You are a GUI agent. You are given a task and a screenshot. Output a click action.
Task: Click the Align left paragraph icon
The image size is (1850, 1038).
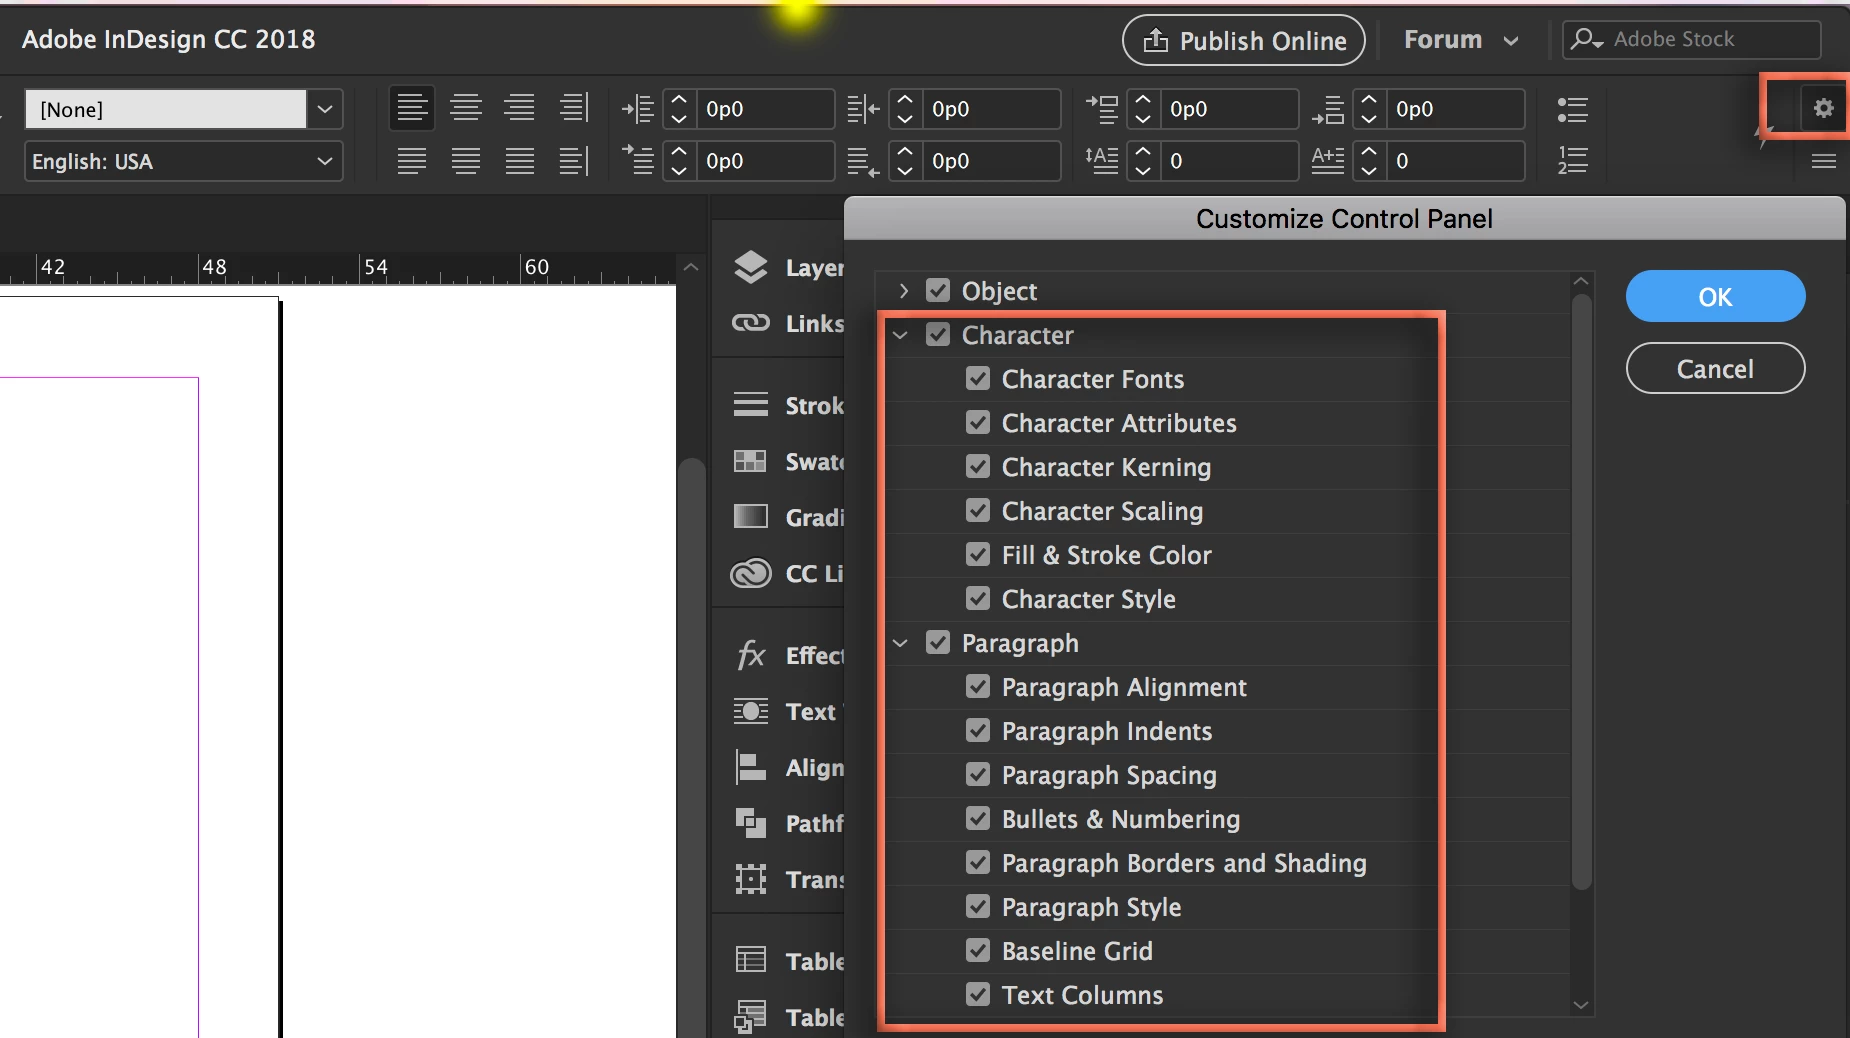(x=411, y=108)
